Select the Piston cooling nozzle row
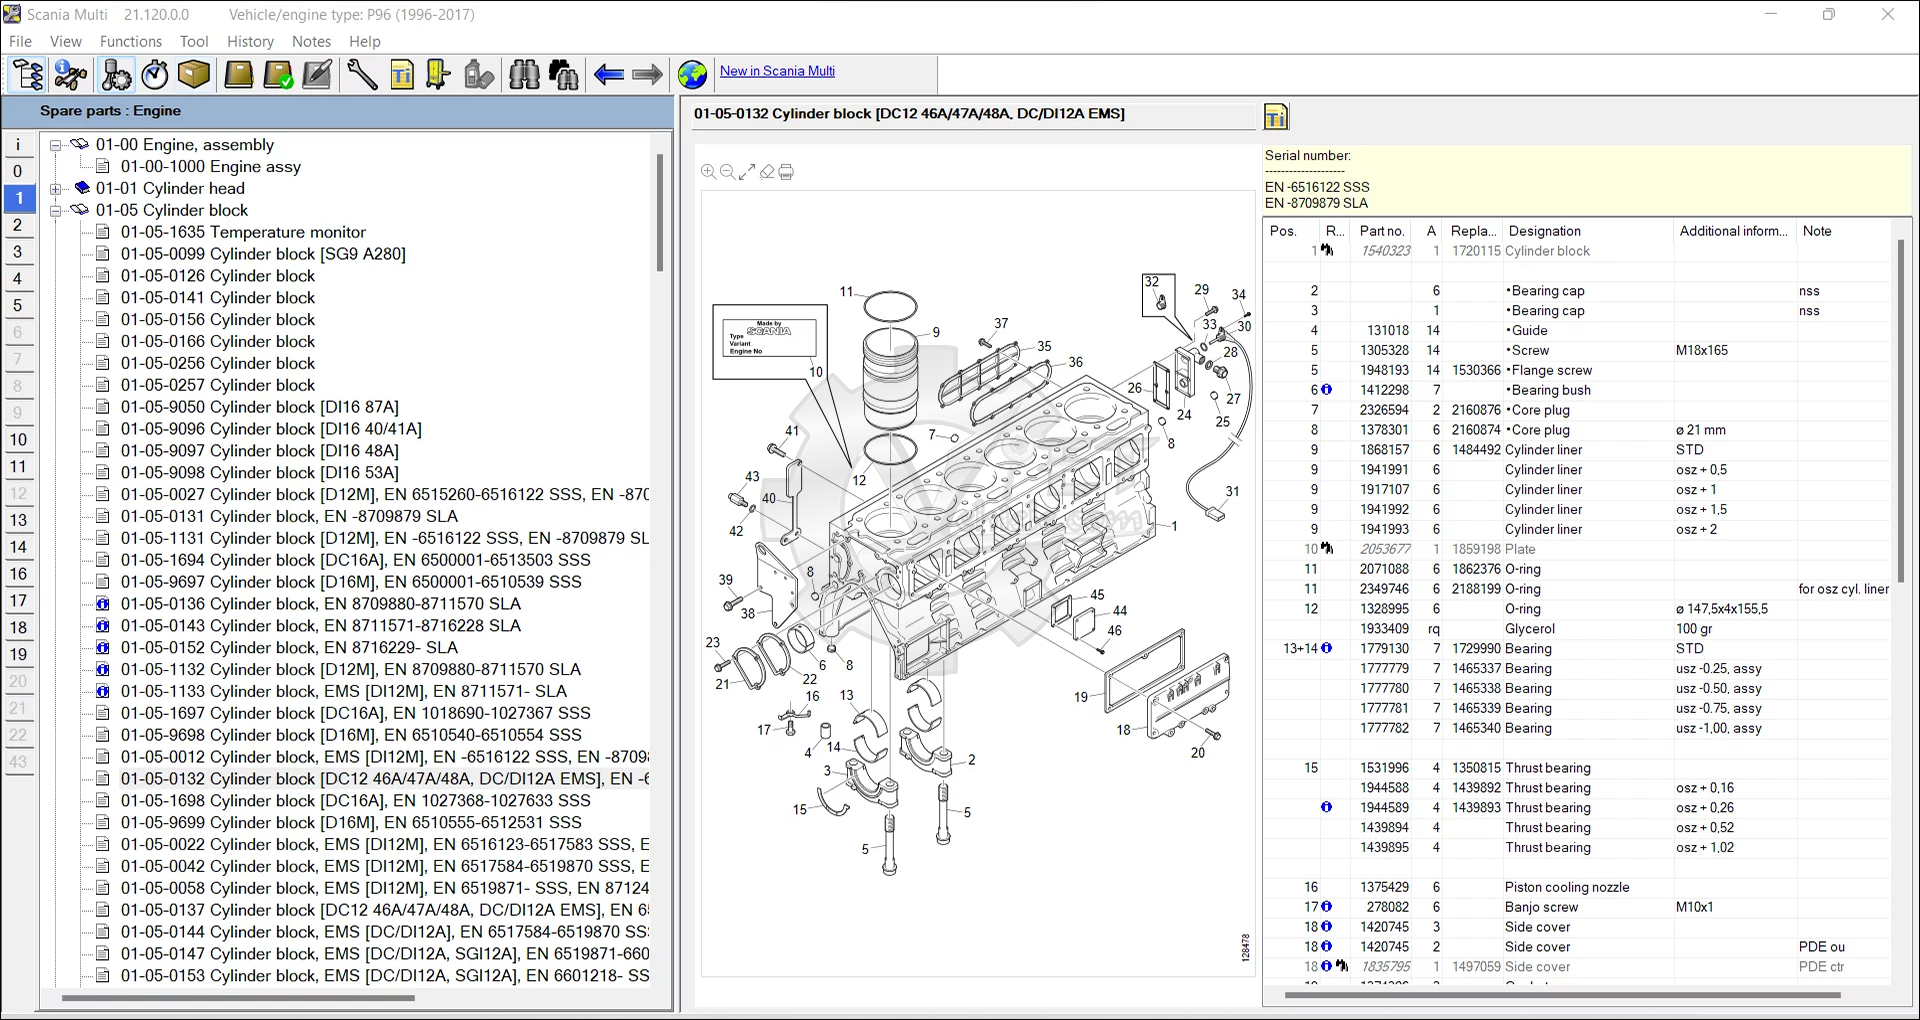This screenshot has width=1920, height=1020. coord(1577,888)
